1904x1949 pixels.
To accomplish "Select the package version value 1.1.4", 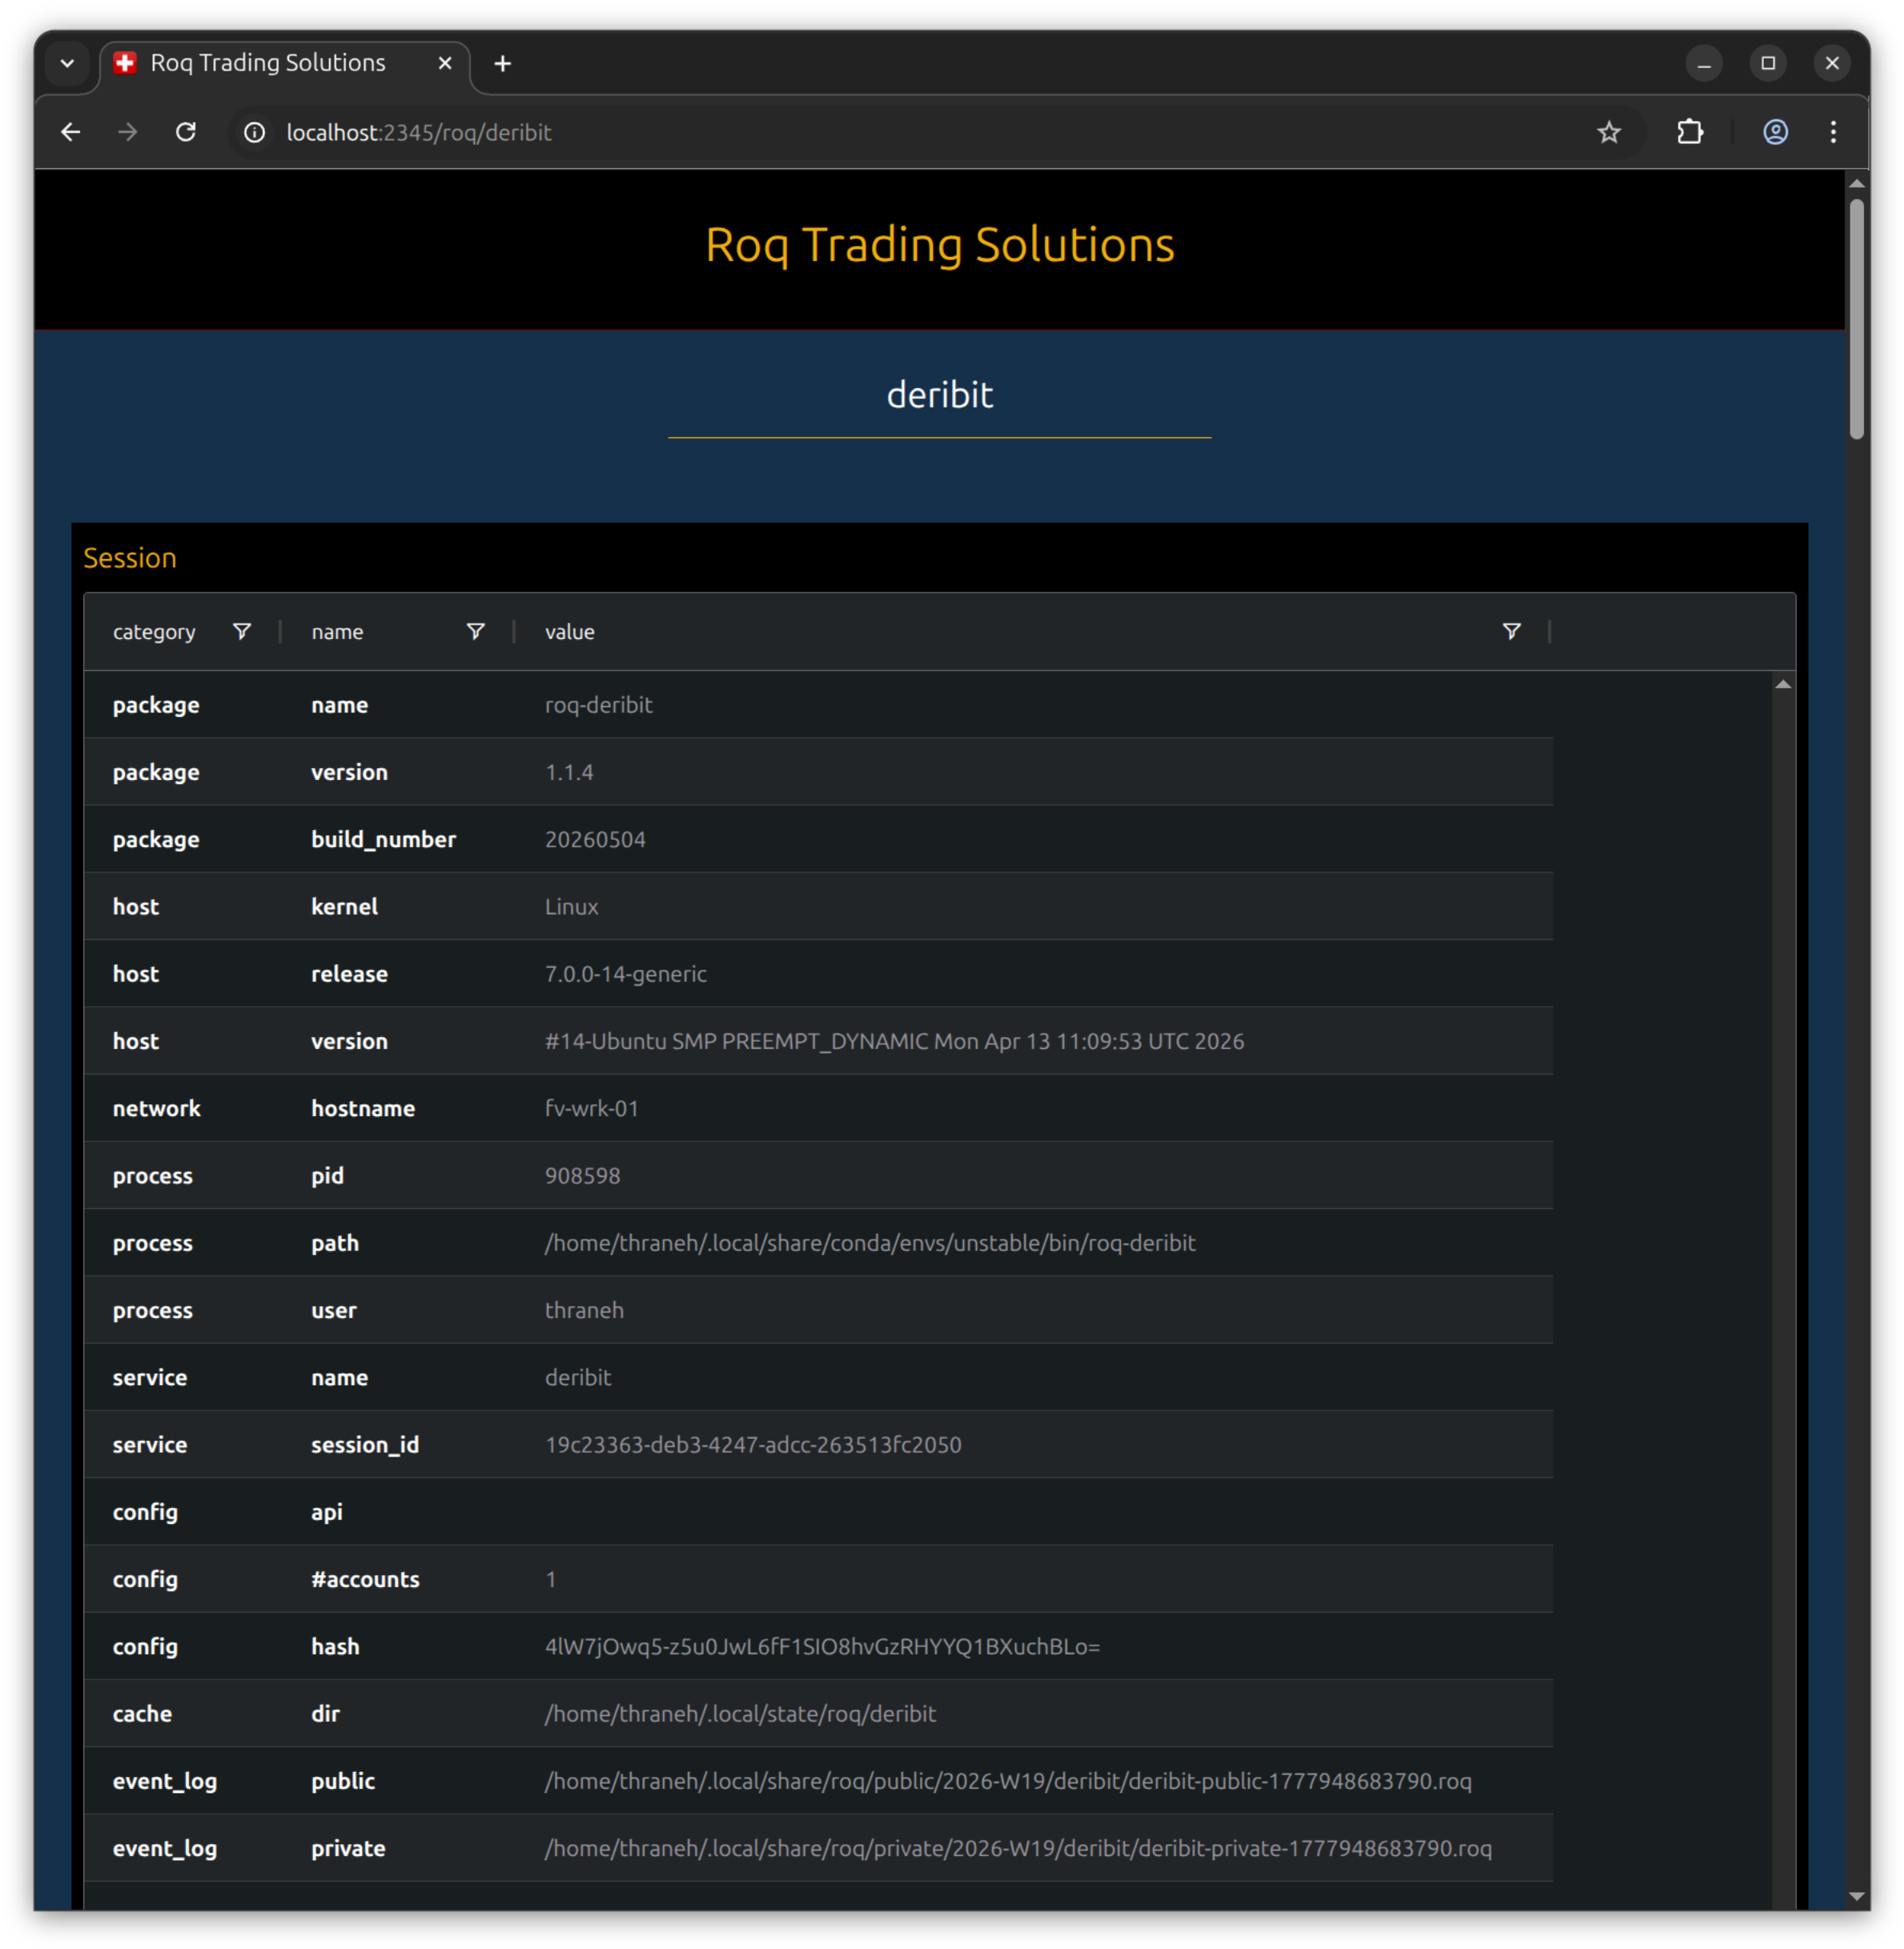I will click(x=569, y=772).
